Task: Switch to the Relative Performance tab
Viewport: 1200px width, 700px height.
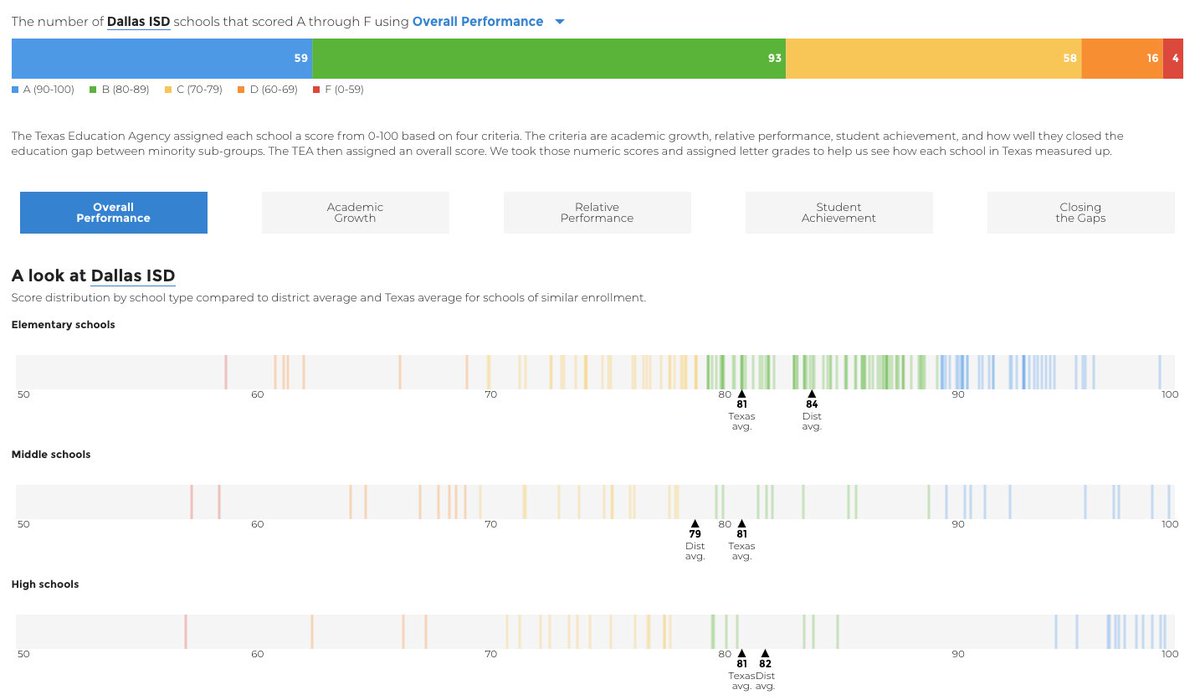Action: coord(597,212)
